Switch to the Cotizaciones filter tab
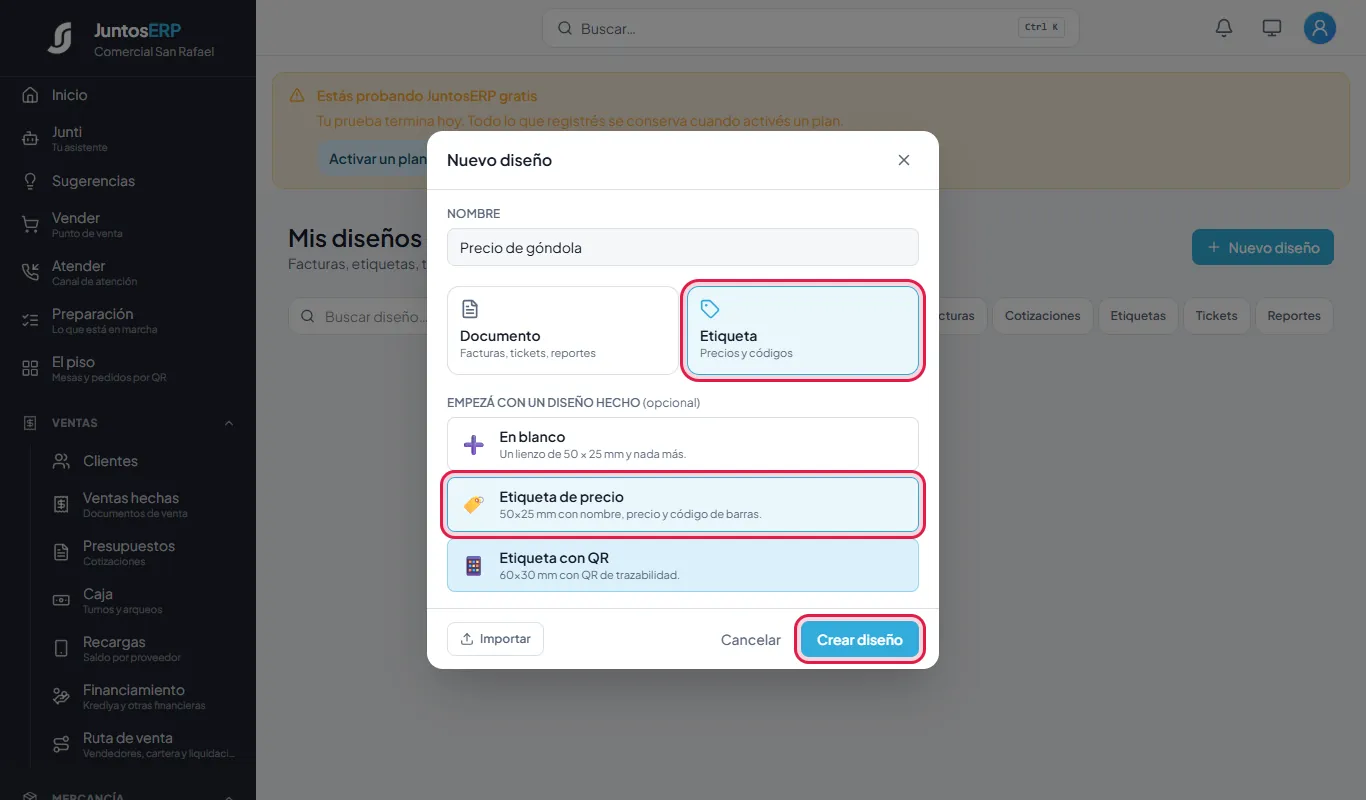The image size is (1366, 800). [x=1042, y=316]
